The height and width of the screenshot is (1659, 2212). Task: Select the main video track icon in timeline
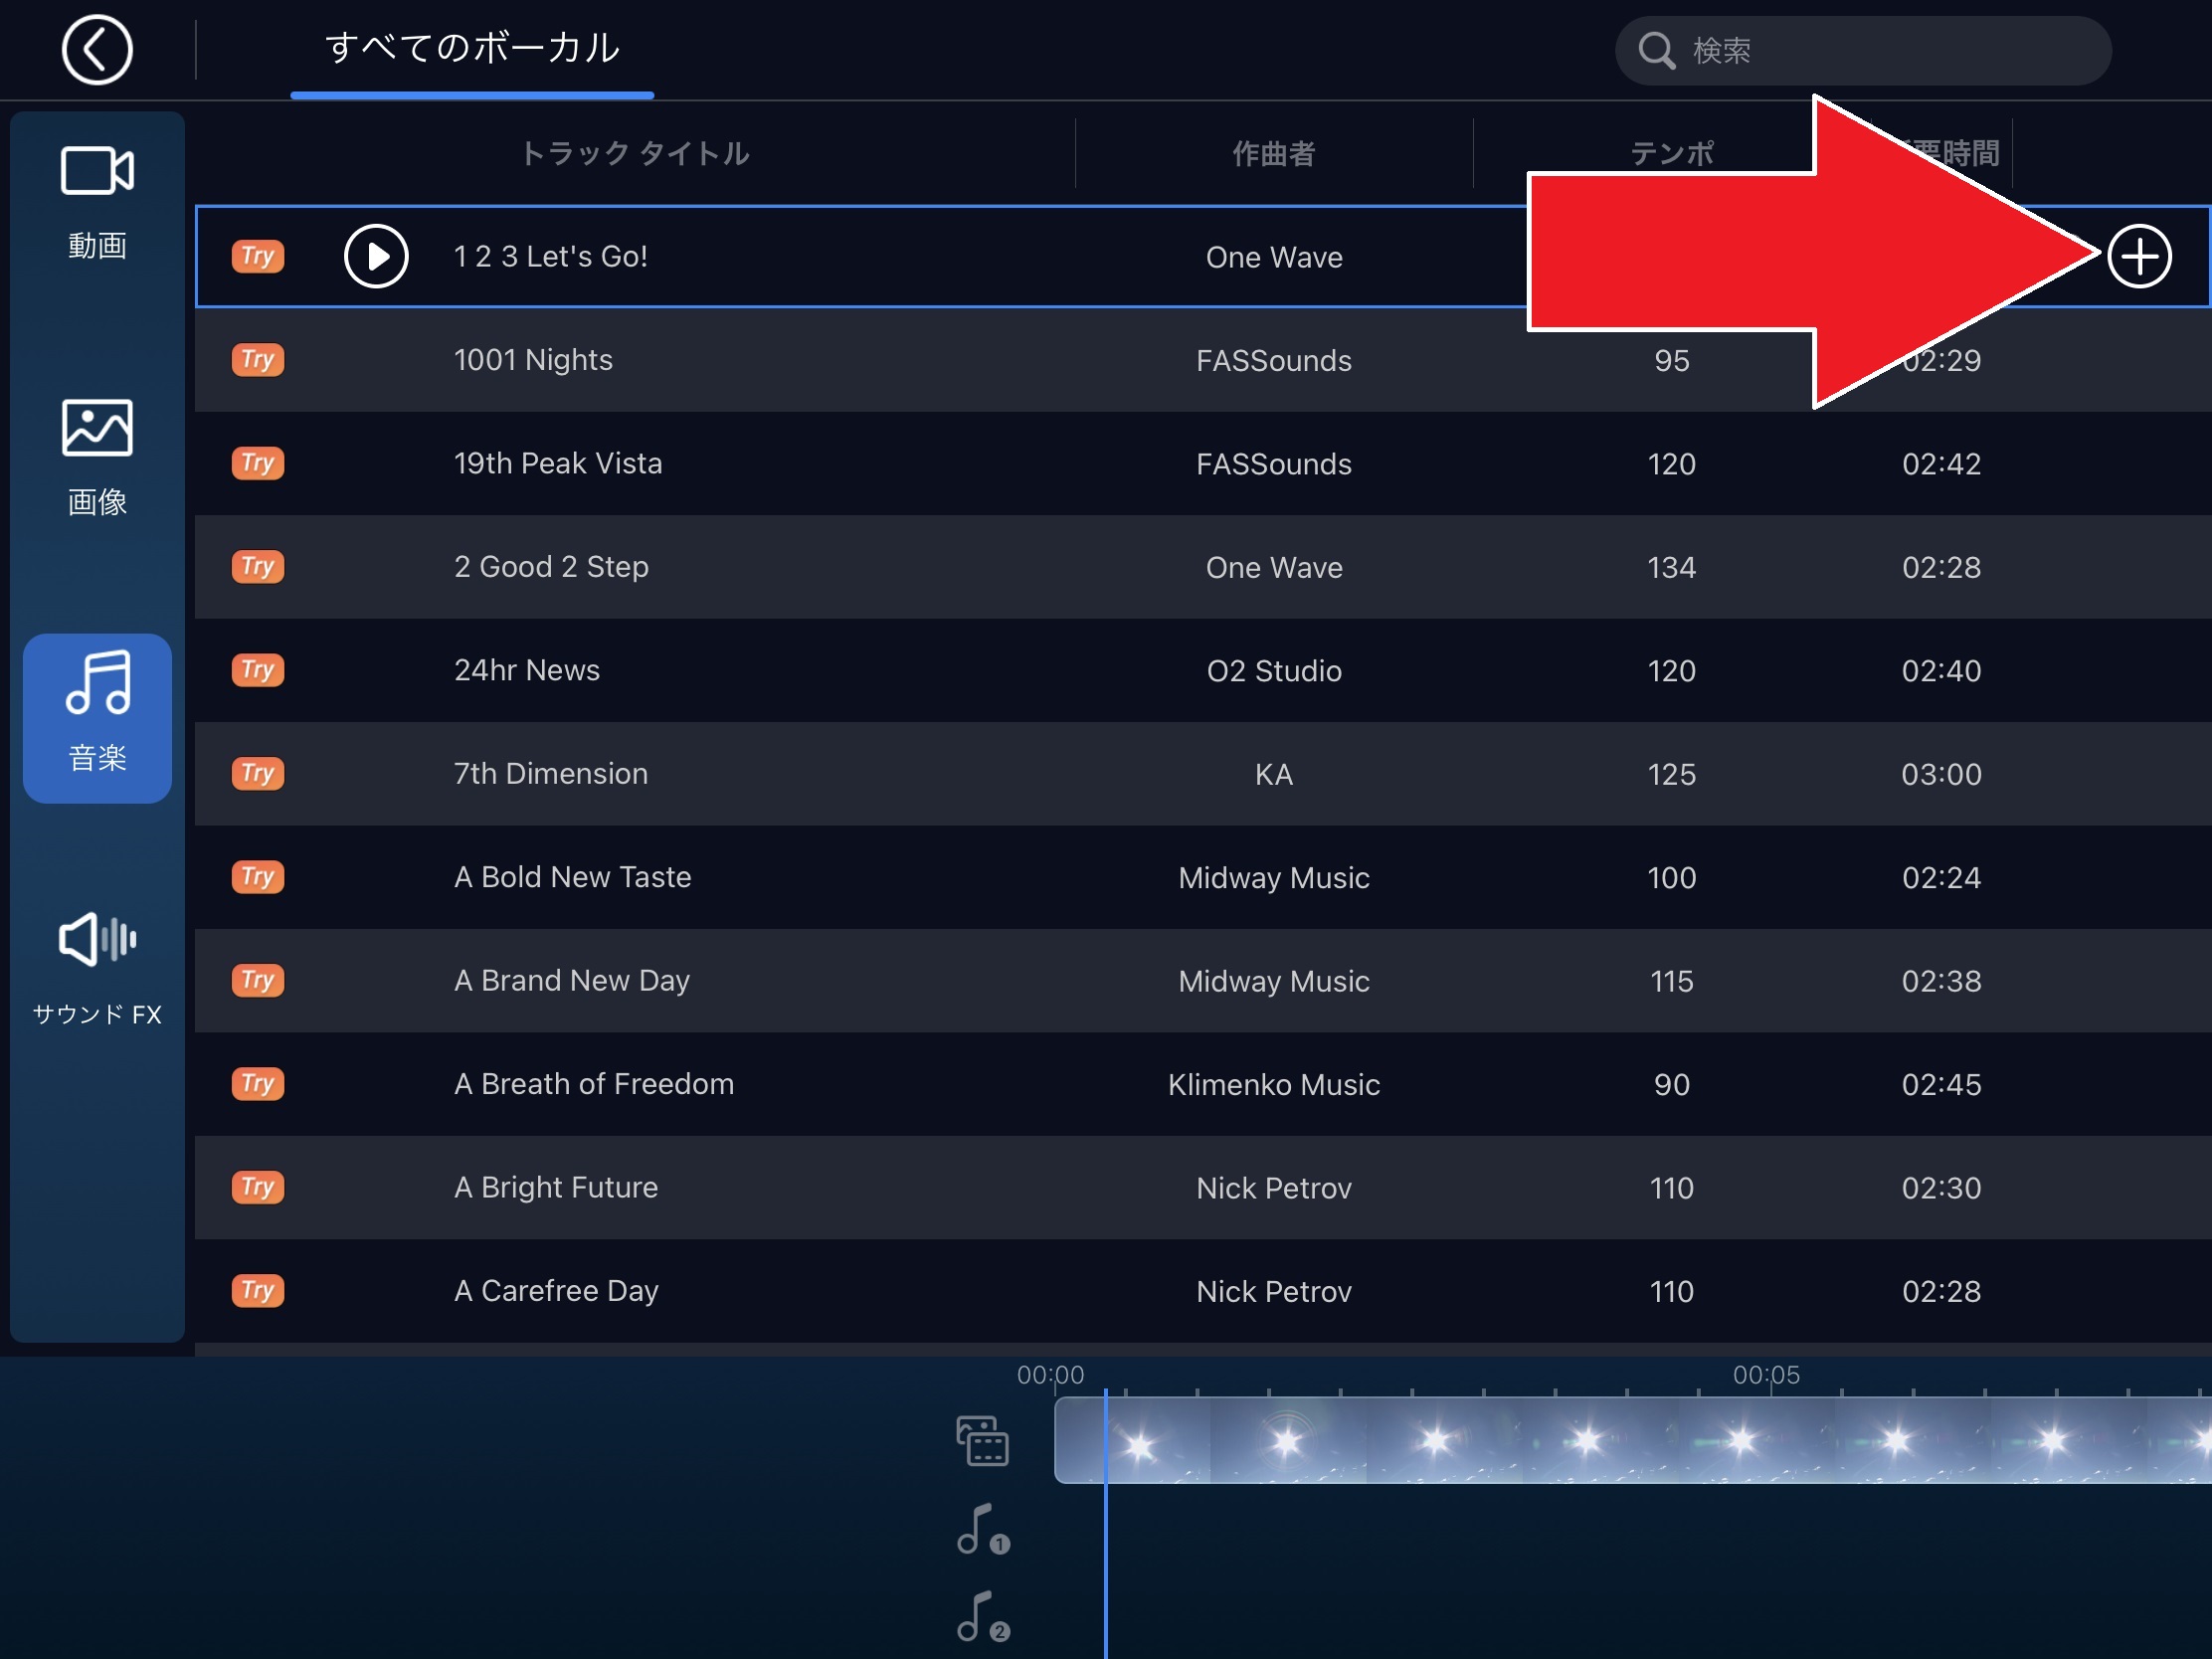tap(982, 1440)
